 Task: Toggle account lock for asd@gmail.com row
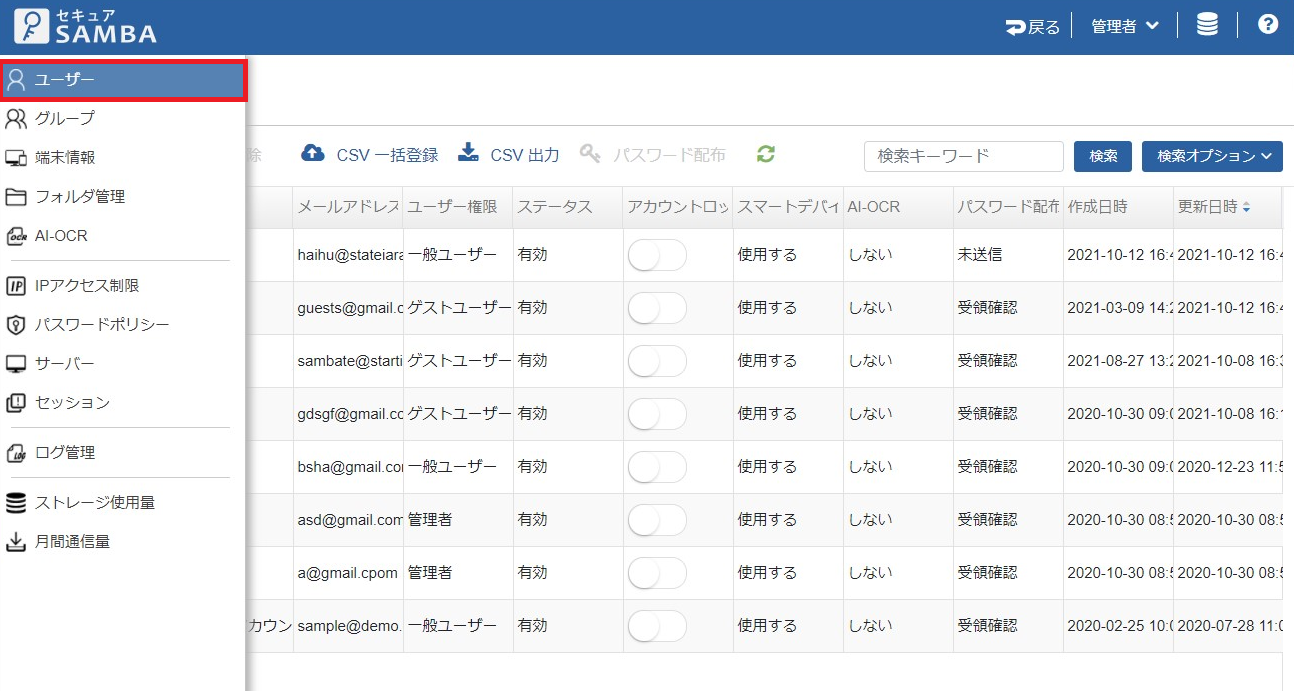pos(657,520)
